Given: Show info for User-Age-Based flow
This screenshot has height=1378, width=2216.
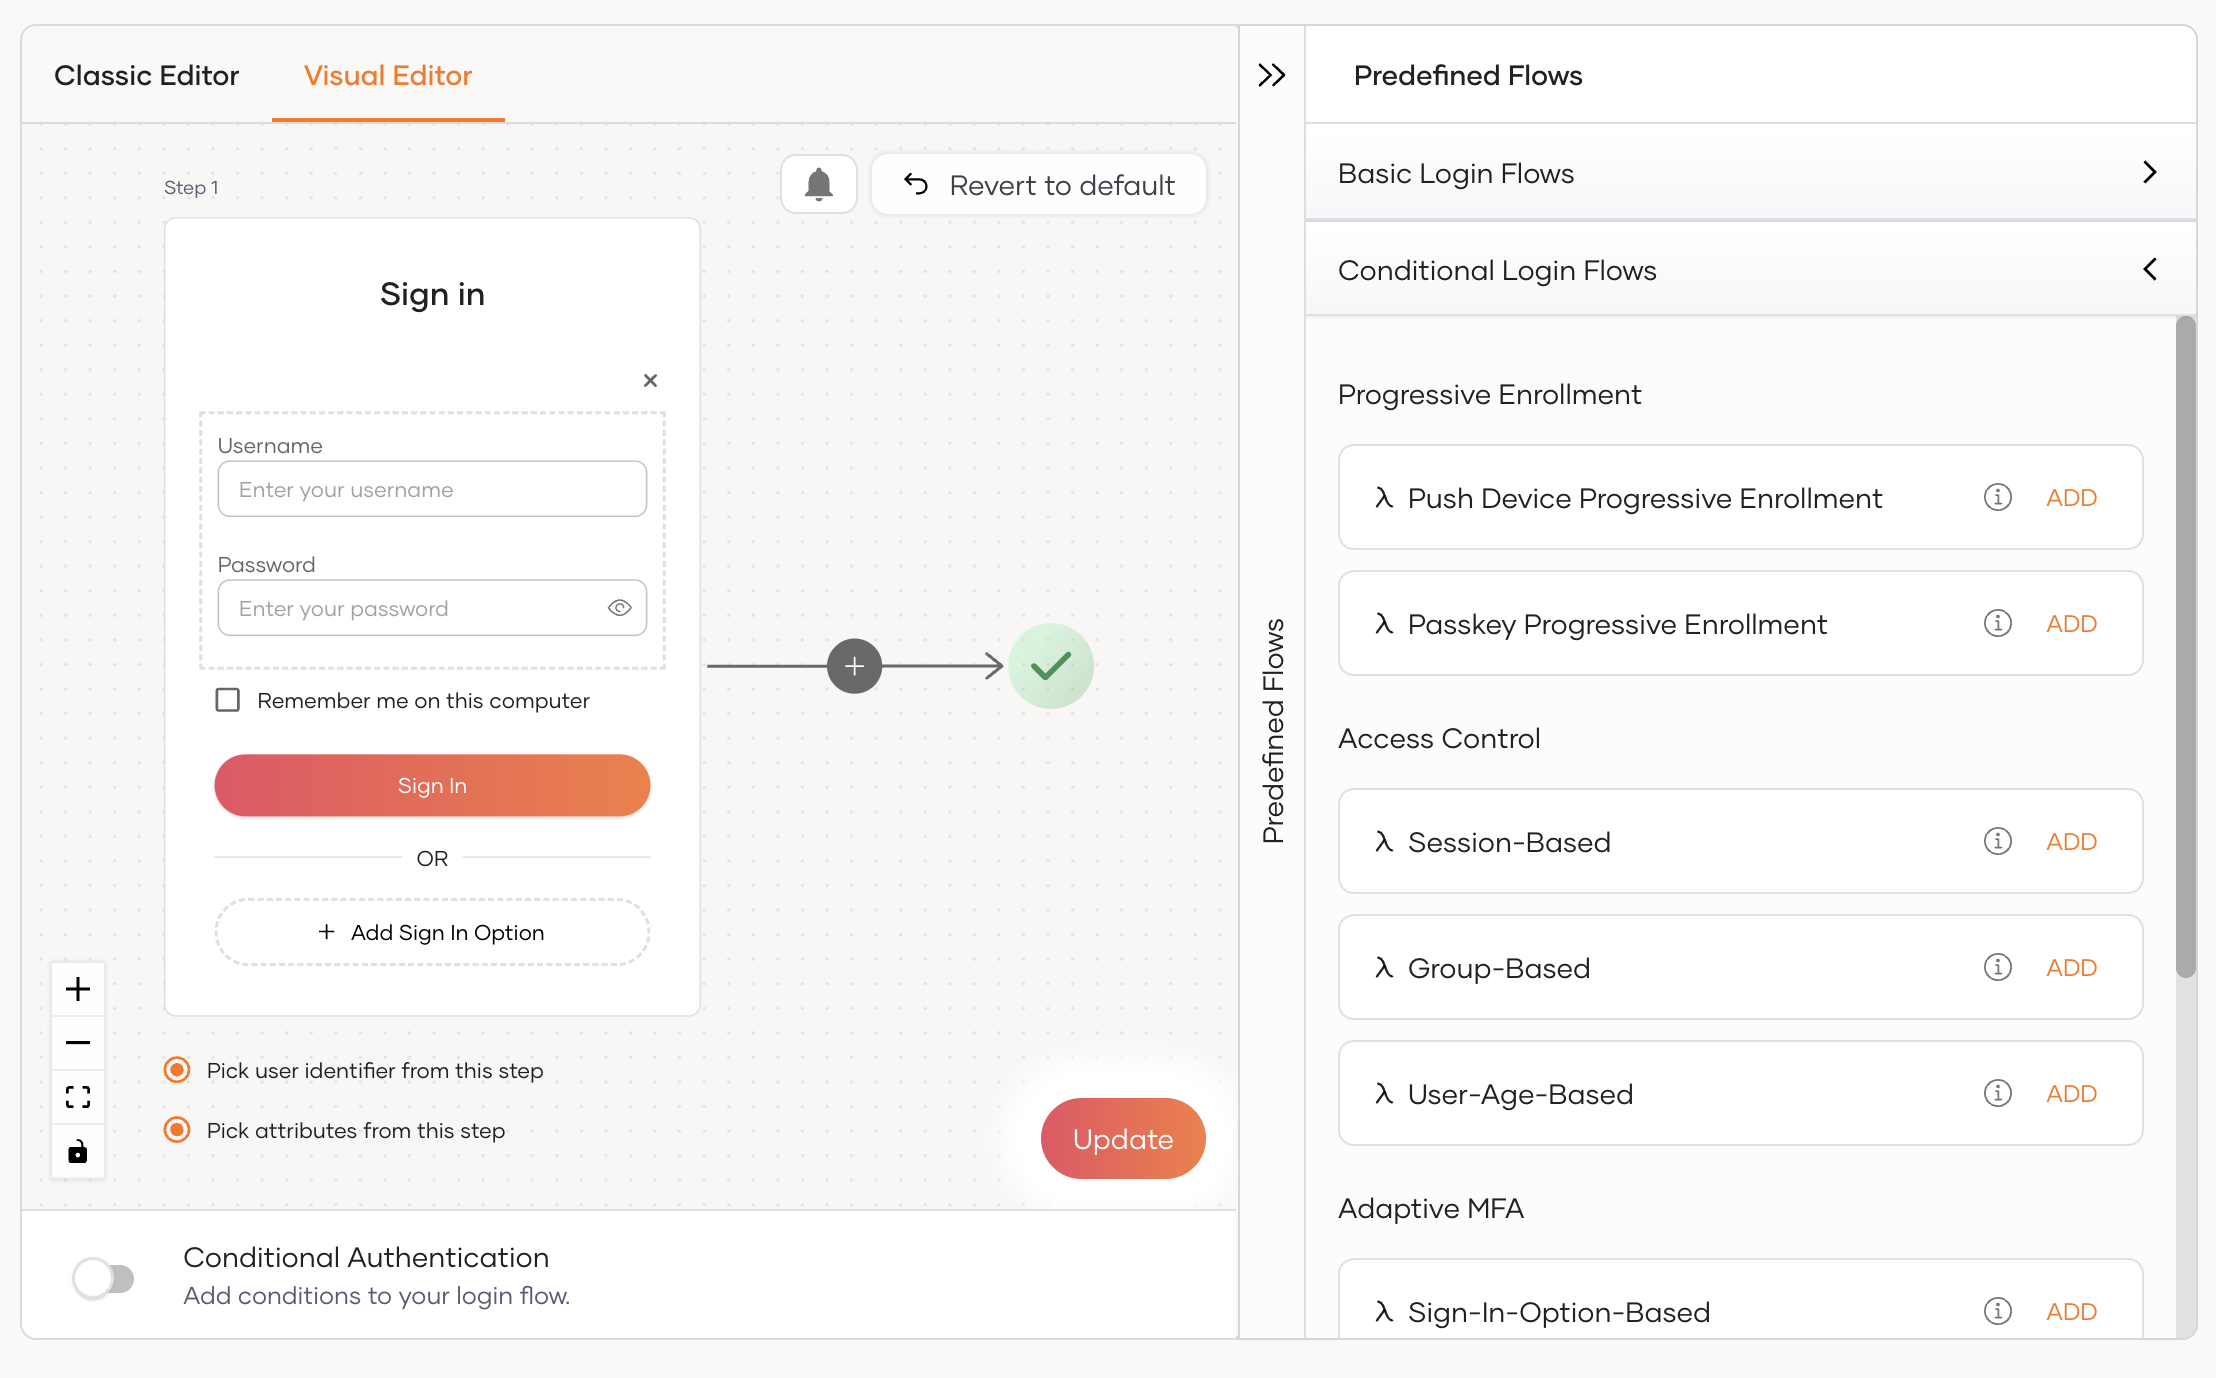Looking at the screenshot, I should 1997,1093.
